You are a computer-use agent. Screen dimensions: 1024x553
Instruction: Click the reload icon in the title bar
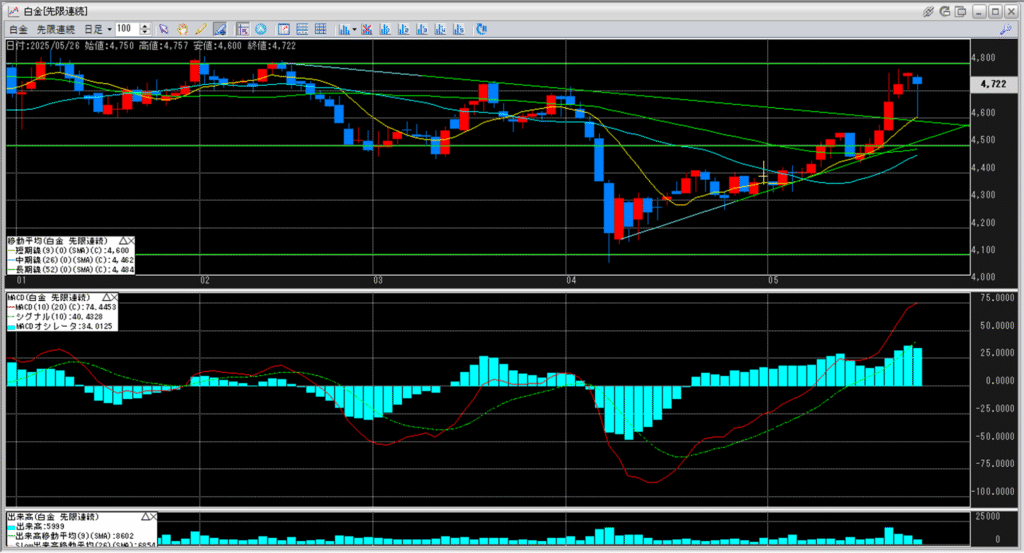coord(945,9)
